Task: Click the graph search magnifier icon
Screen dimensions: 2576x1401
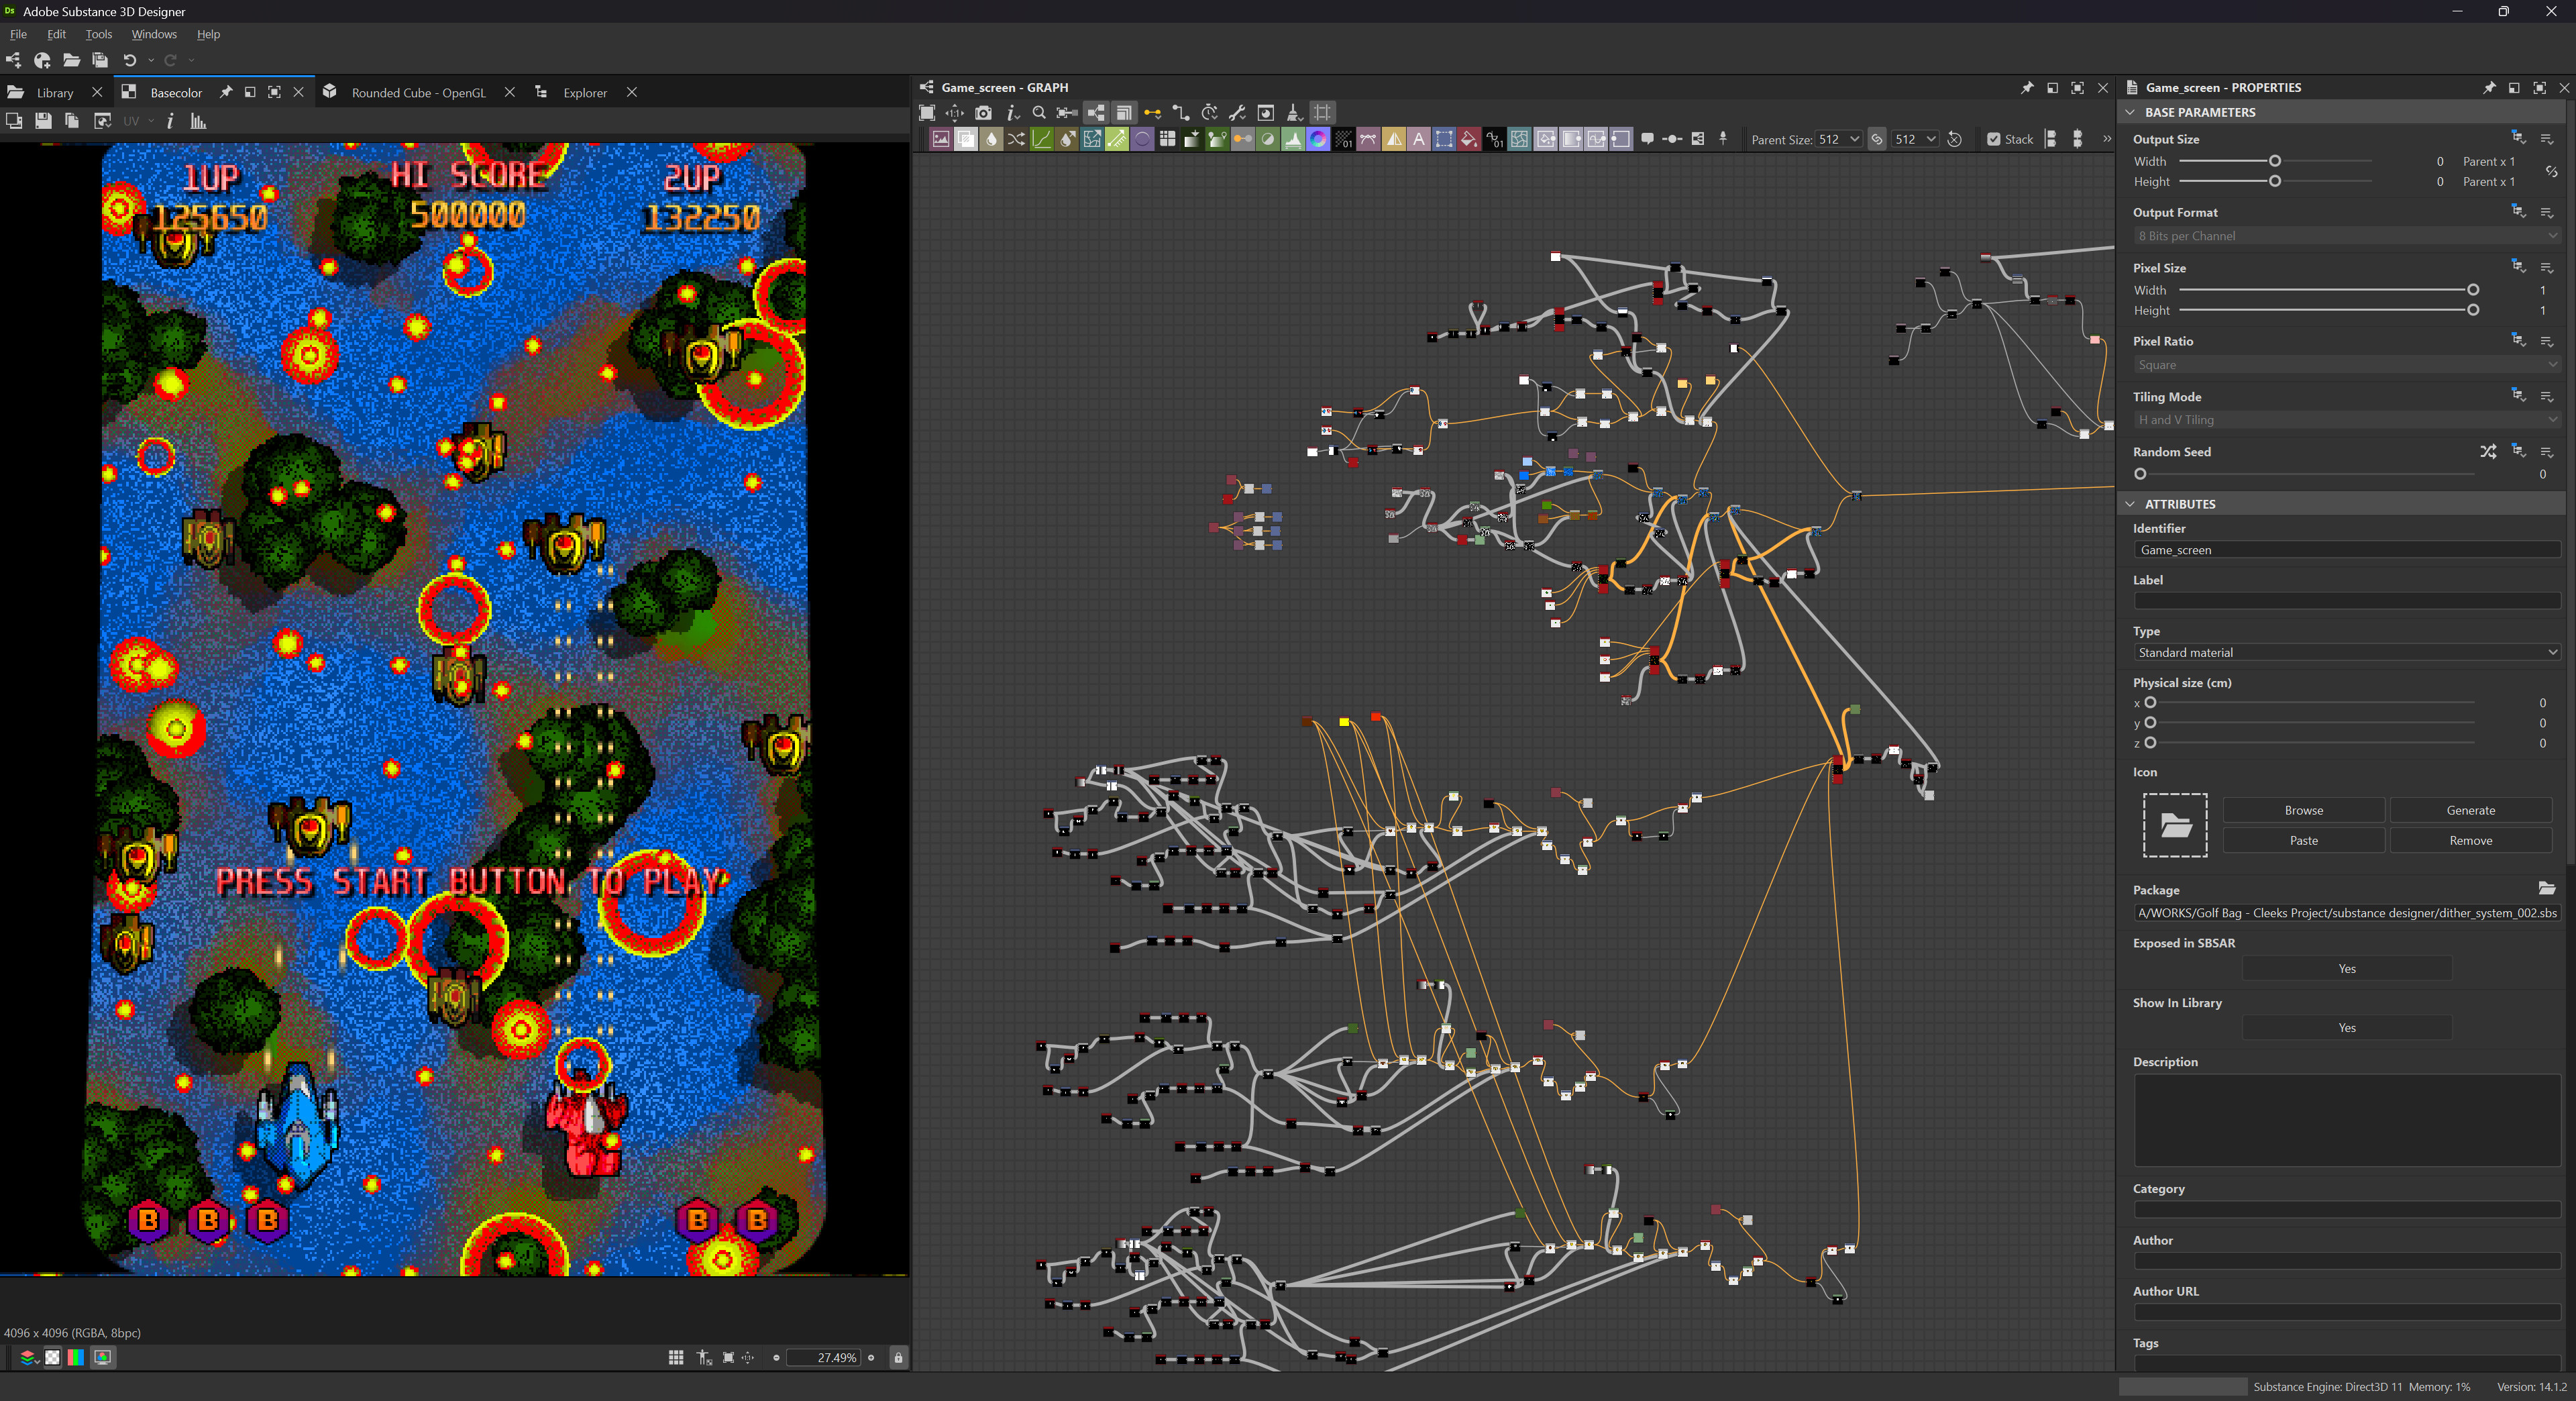Action: tap(1039, 113)
